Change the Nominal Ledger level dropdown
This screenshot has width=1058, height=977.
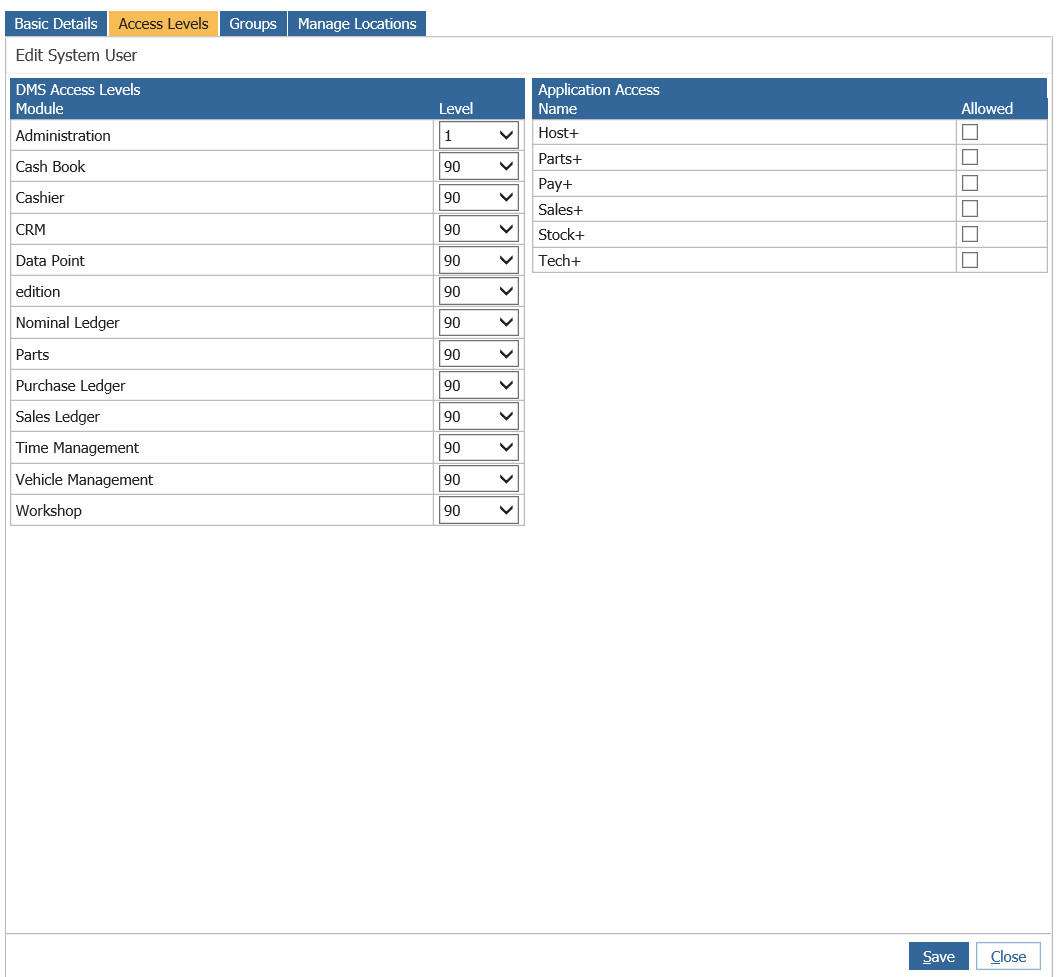(x=478, y=323)
